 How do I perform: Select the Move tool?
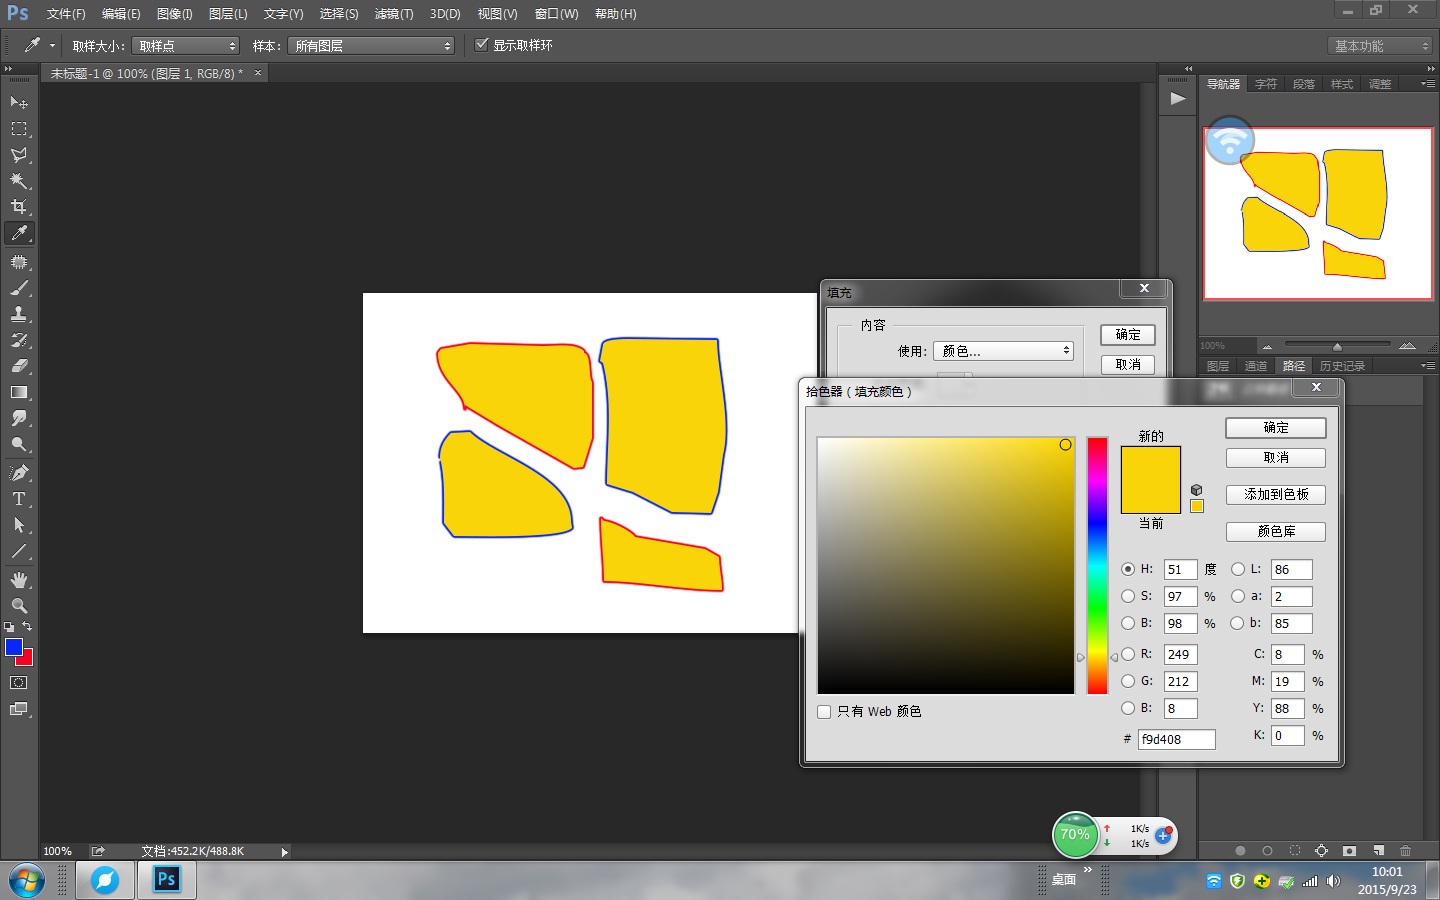(19, 103)
